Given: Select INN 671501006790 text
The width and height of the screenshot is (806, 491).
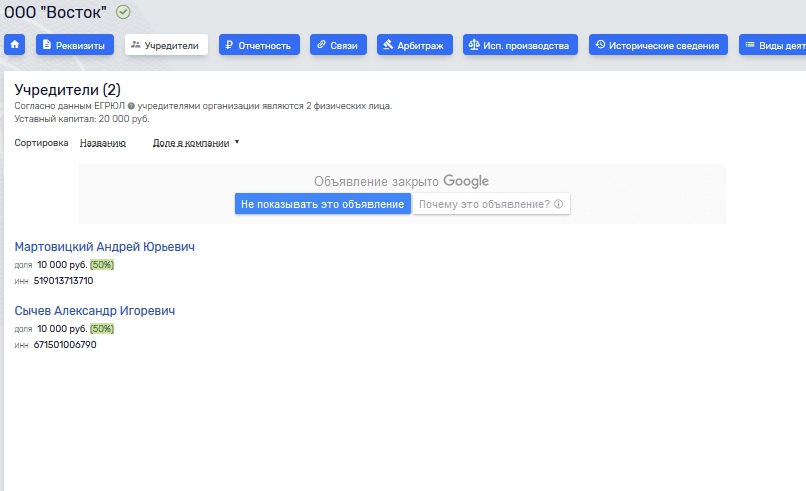Looking at the screenshot, I should click(65, 344).
